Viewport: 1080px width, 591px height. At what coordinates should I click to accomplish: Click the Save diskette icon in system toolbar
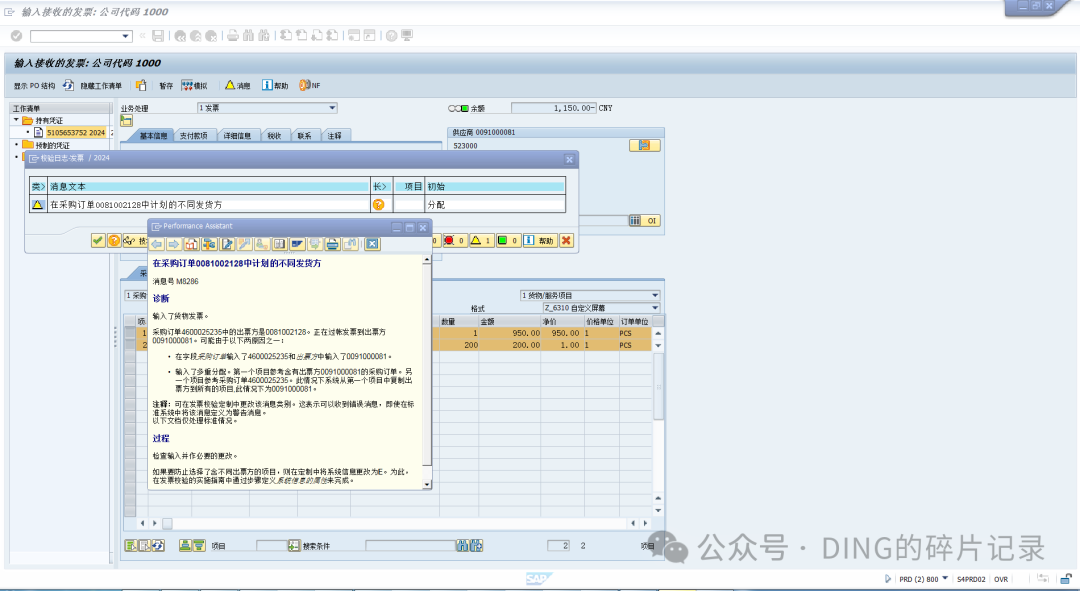[x=158, y=36]
